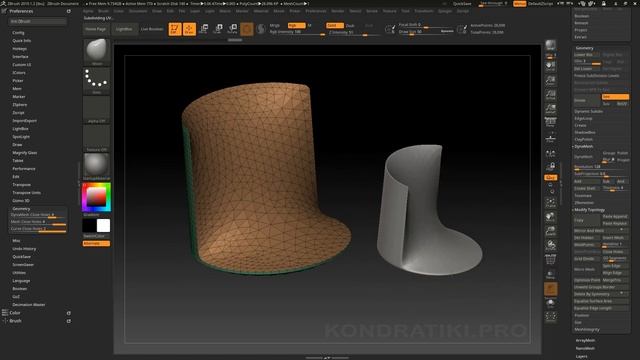Collapse the DynaMesh section header
Image resolution: width=640 pixels, height=360 pixels.
pyautogui.click(x=584, y=147)
